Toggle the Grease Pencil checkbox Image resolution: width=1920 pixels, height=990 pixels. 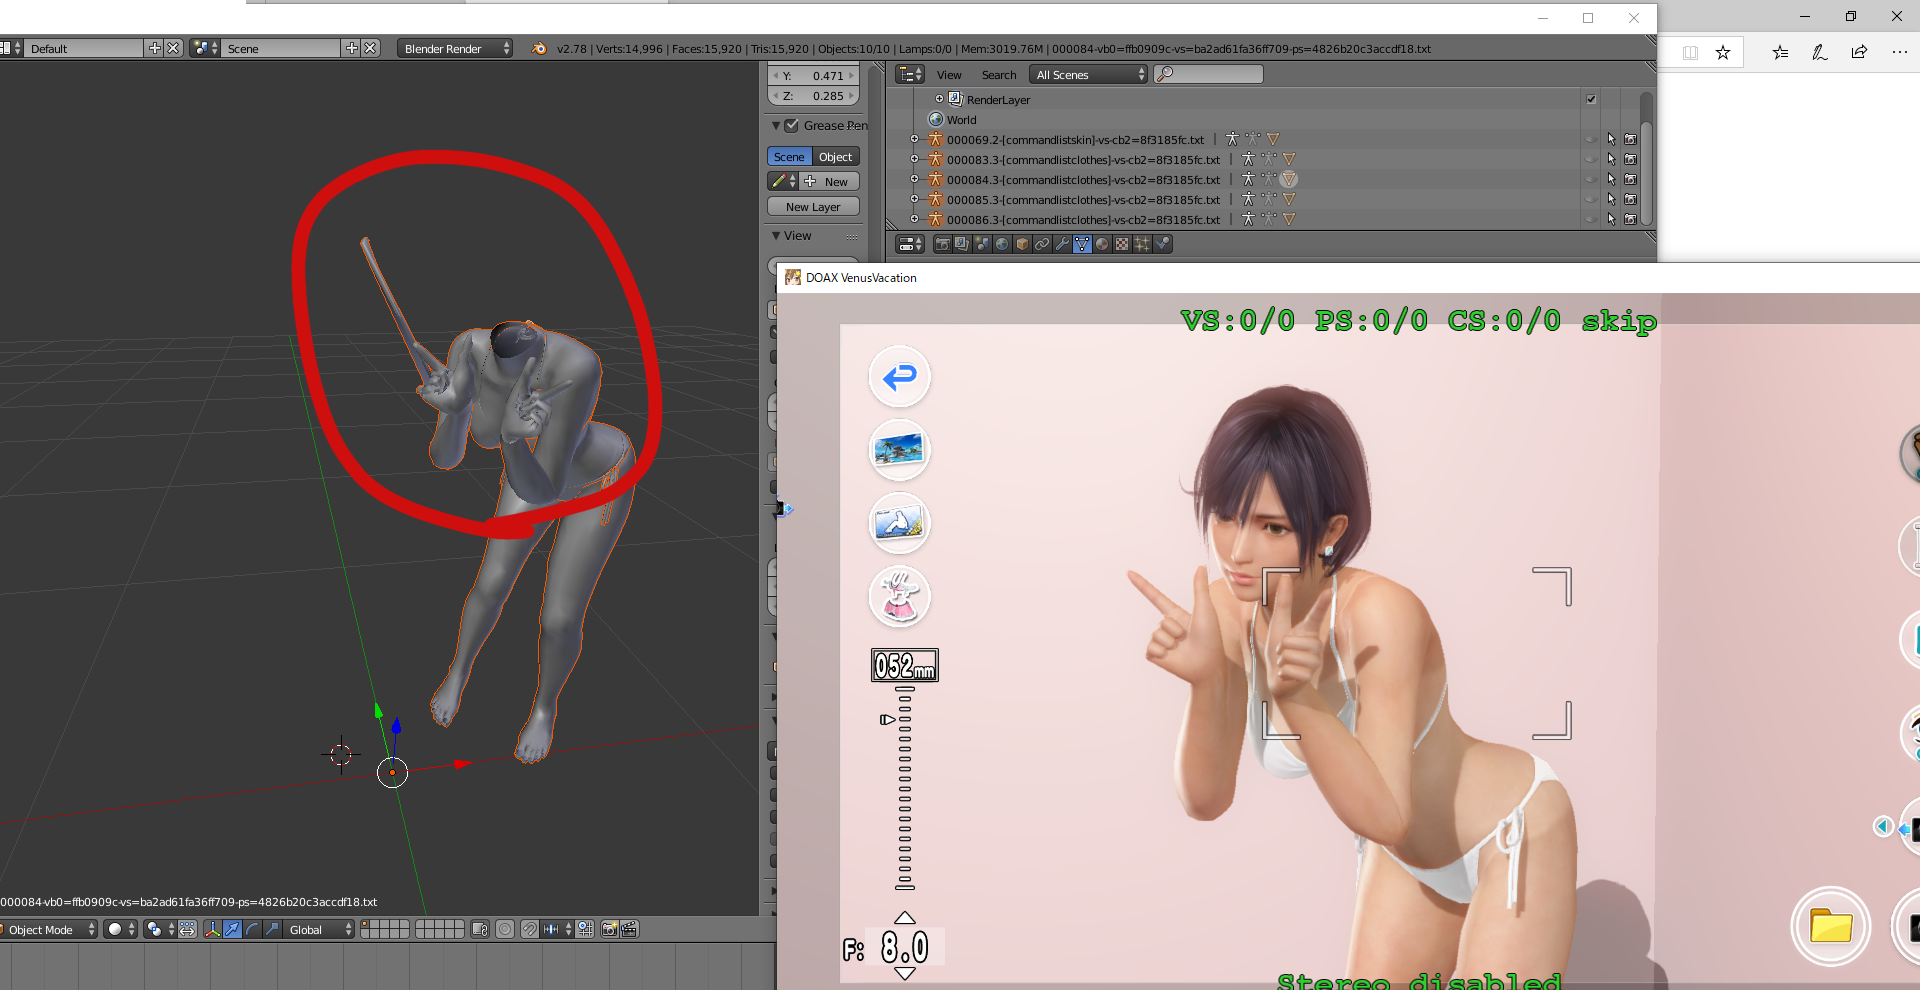(792, 125)
